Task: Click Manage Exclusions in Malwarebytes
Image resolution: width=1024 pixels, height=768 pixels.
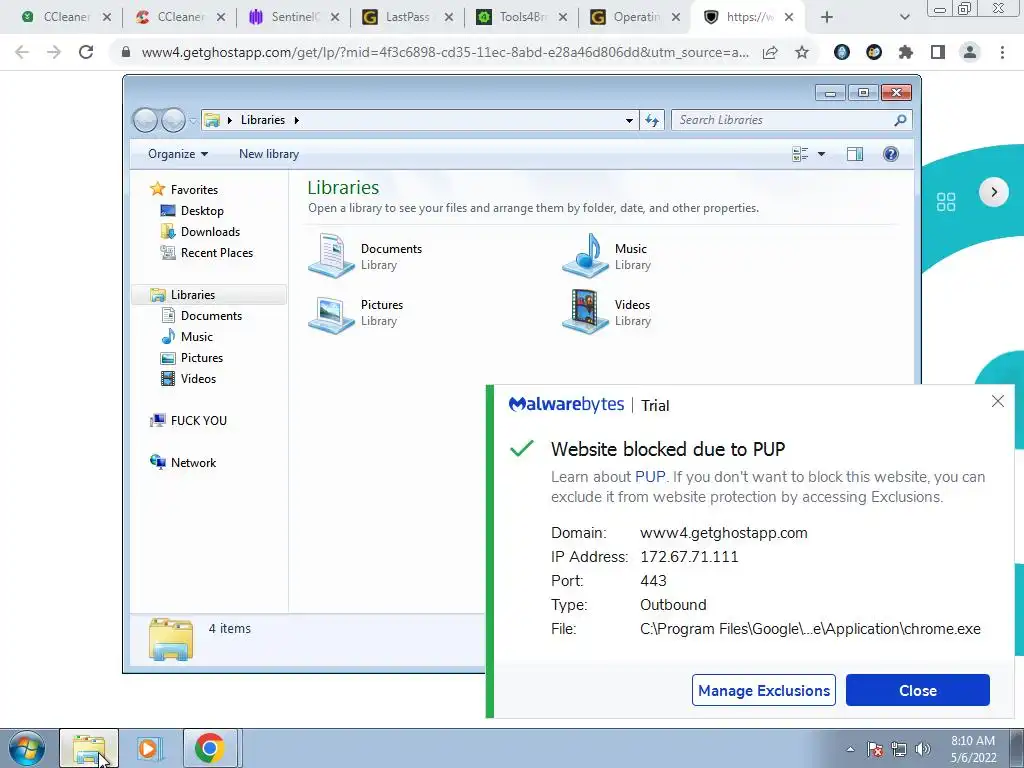Action: pos(763,690)
